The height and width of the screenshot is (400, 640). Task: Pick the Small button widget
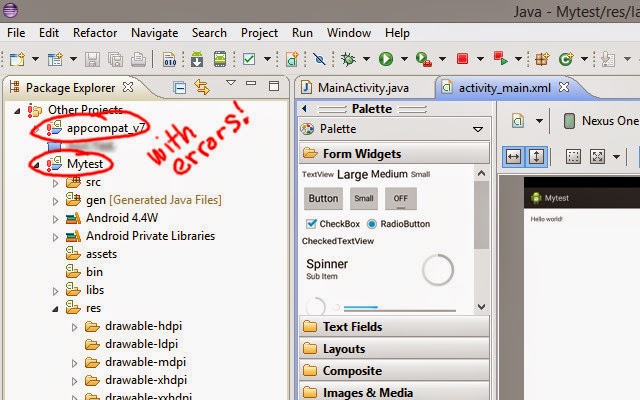tap(364, 198)
